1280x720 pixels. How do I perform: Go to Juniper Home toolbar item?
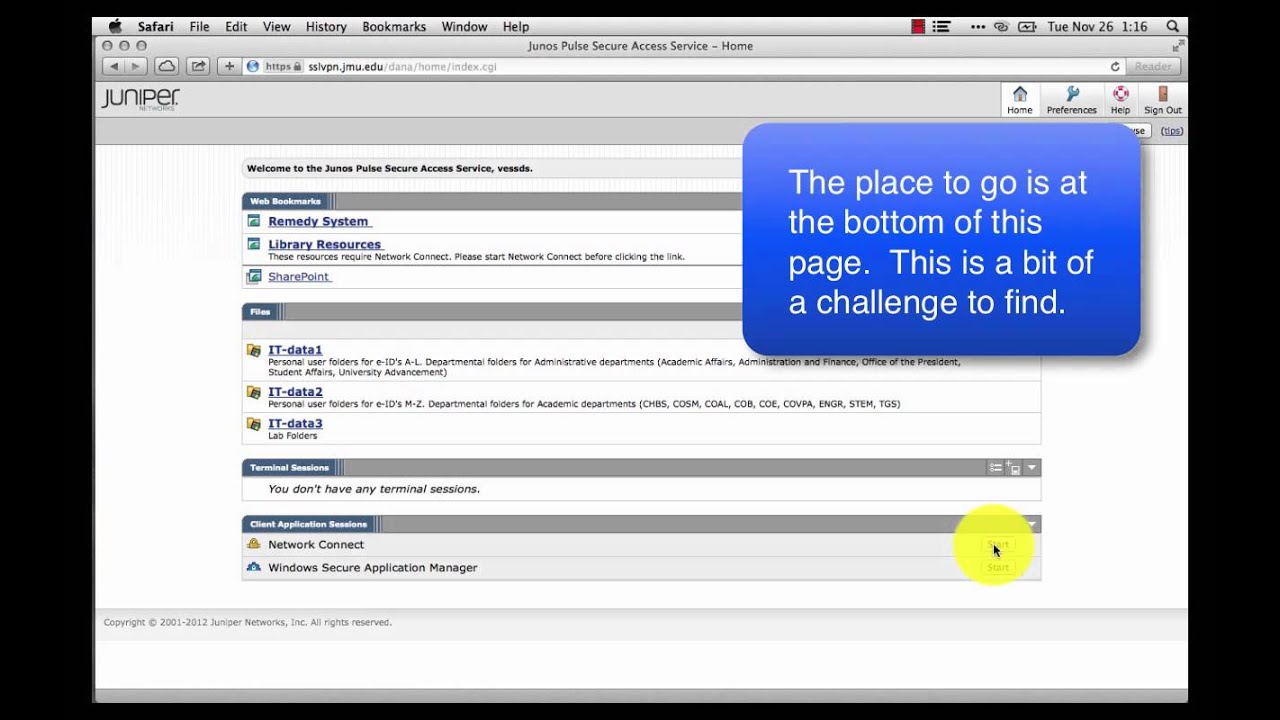(x=1020, y=100)
